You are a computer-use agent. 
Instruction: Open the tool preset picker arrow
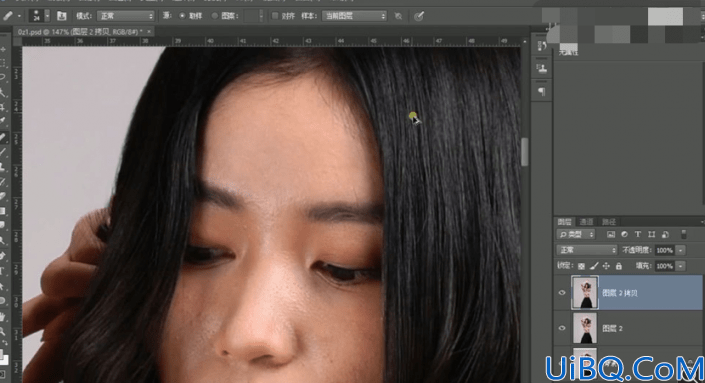pos(19,16)
